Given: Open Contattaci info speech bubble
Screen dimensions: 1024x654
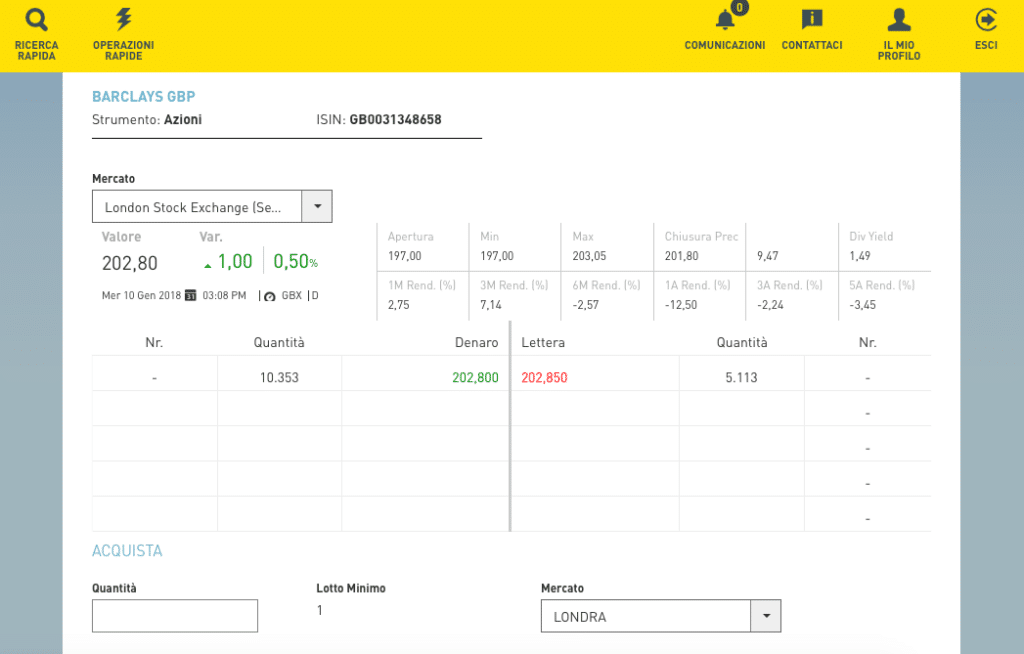Looking at the screenshot, I should (x=812, y=20).
